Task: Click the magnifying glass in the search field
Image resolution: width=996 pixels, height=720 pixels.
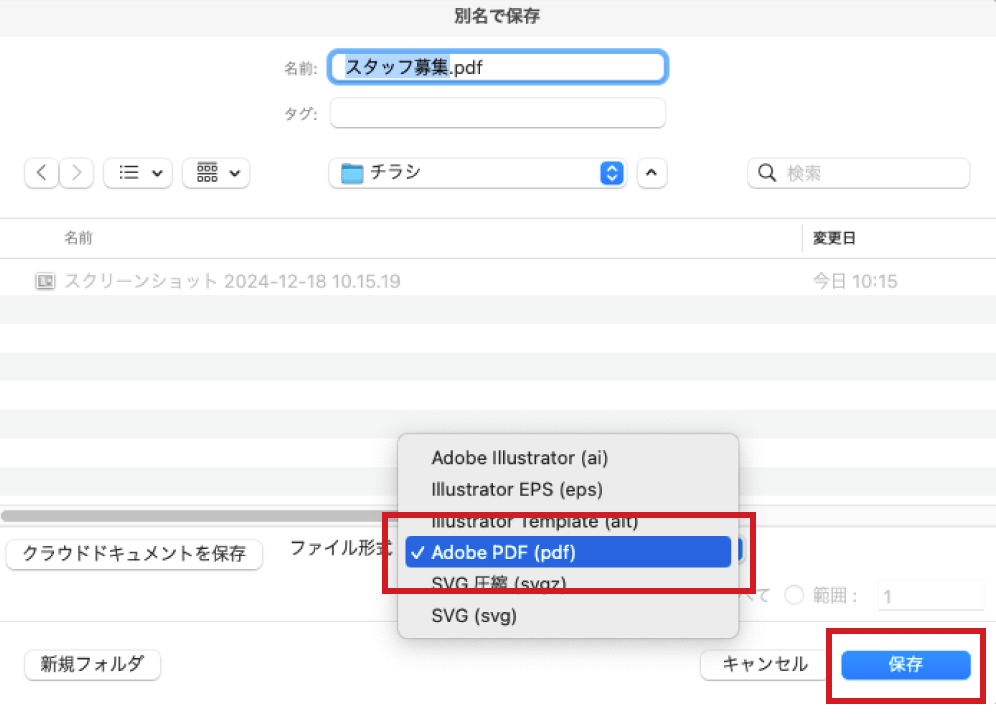Action: point(766,173)
